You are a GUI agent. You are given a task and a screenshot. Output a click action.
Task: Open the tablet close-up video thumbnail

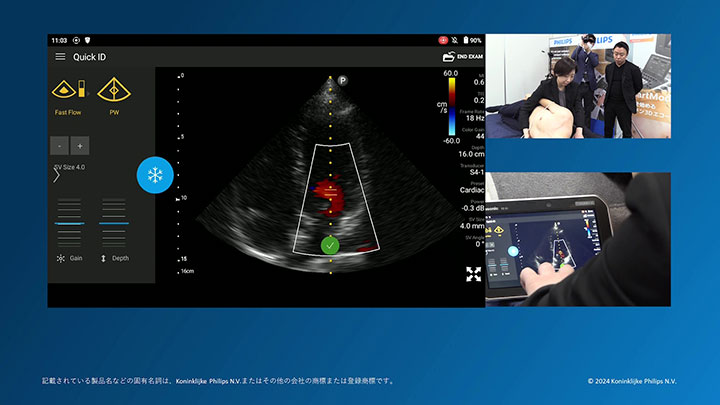pos(578,238)
